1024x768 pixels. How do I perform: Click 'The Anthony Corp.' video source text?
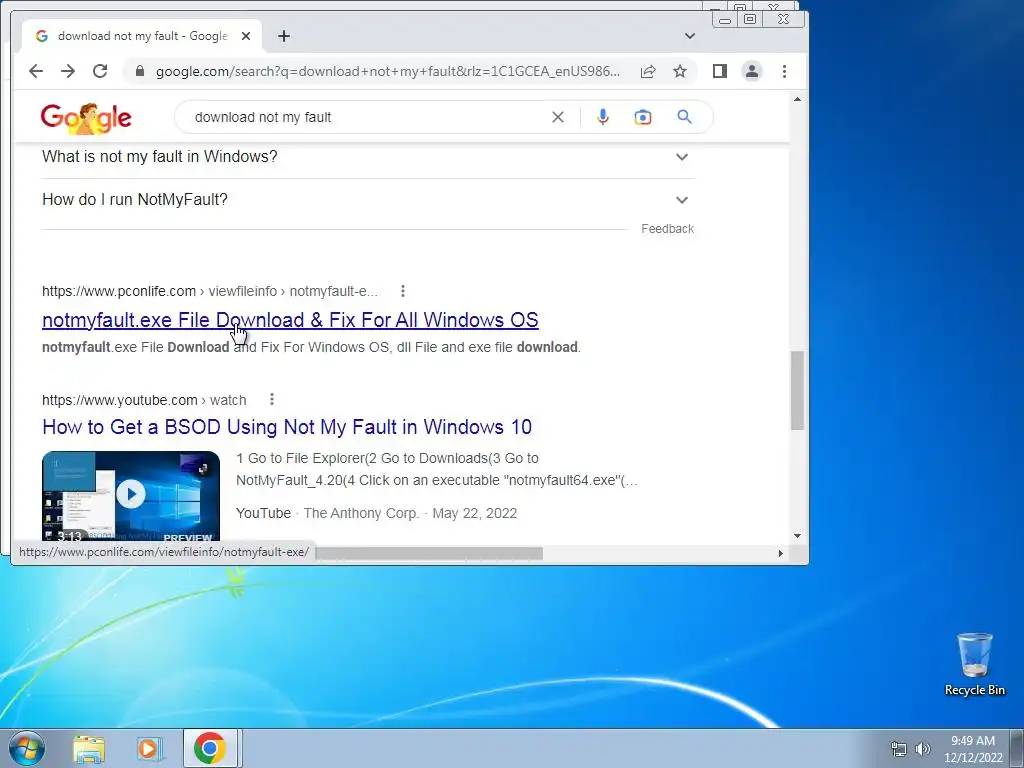[x=360, y=513]
